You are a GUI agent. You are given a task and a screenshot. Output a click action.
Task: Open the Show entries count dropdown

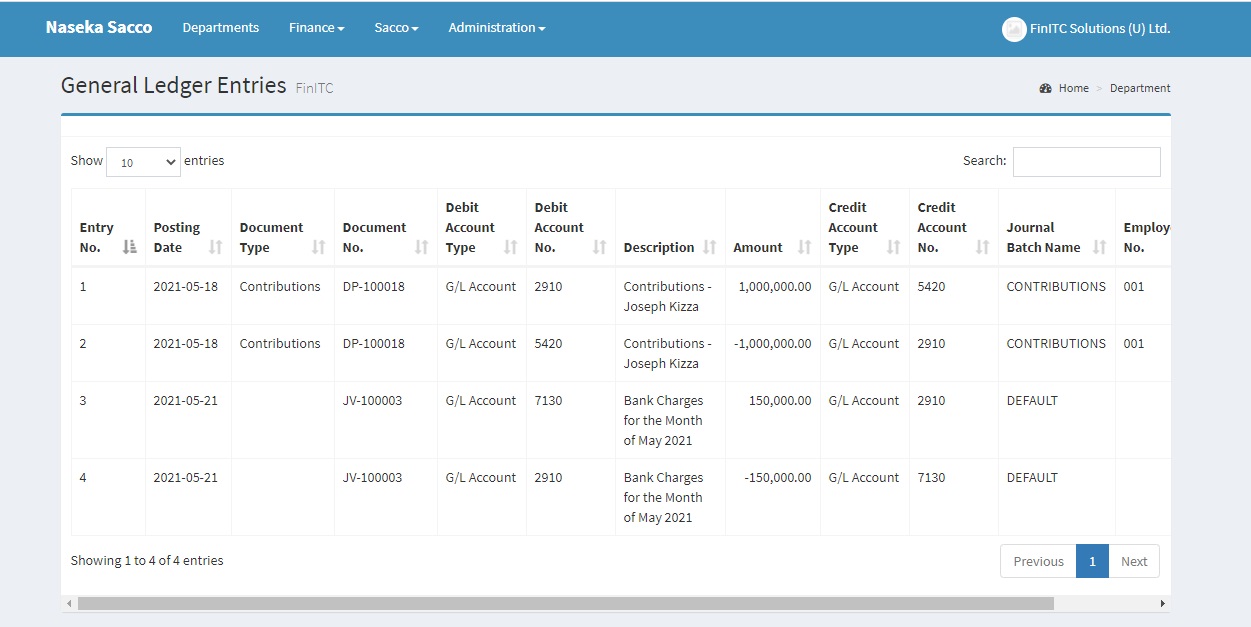pos(143,162)
